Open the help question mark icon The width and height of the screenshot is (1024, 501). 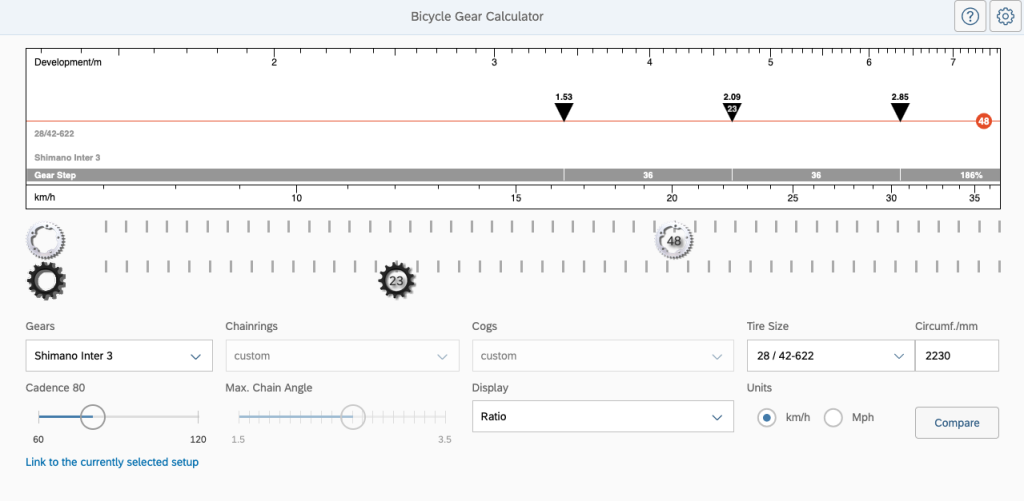pyautogui.click(x=969, y=17)
